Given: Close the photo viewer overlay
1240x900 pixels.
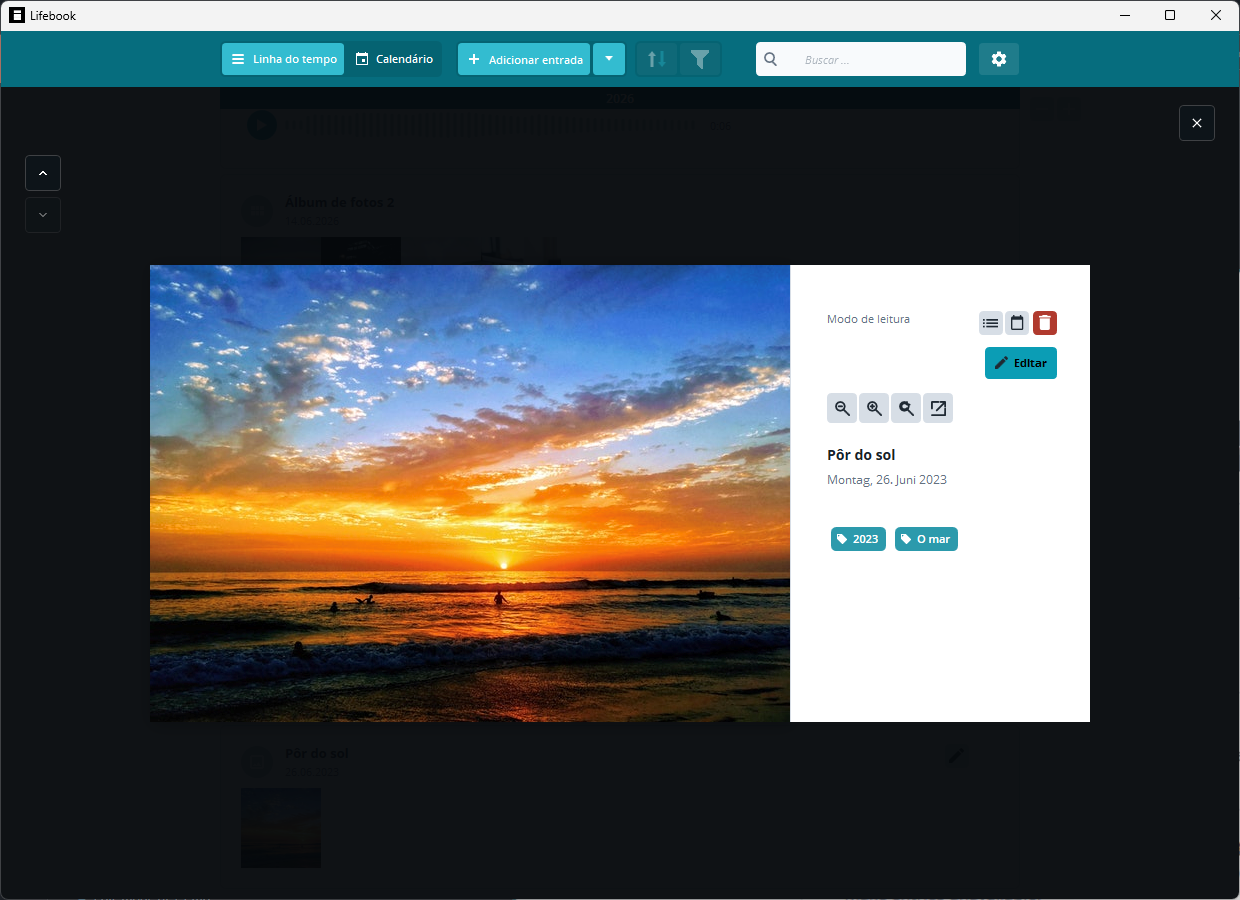Looking at the screenshot, I should pyautogui.click(x=1197, y=123).
